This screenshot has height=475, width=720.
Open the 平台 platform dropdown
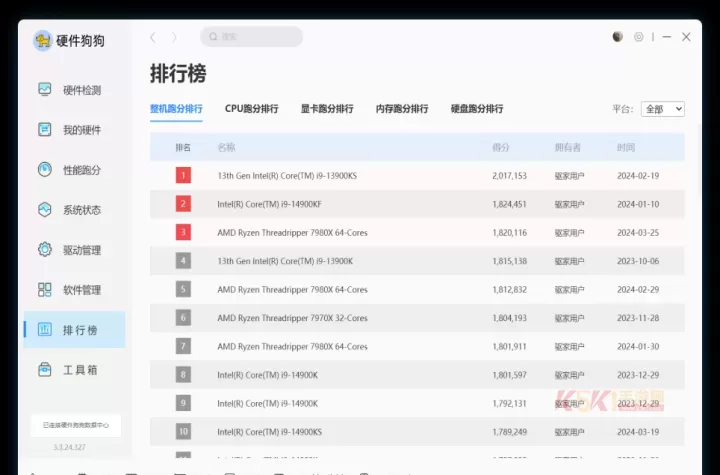663,109
